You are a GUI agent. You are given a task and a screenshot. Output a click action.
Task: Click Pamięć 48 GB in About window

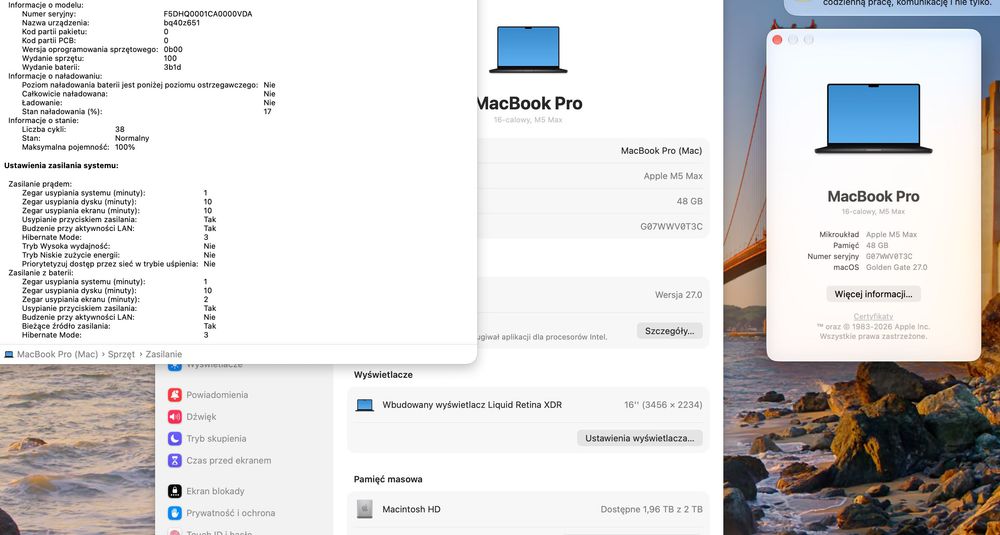(x=877, y=246)
